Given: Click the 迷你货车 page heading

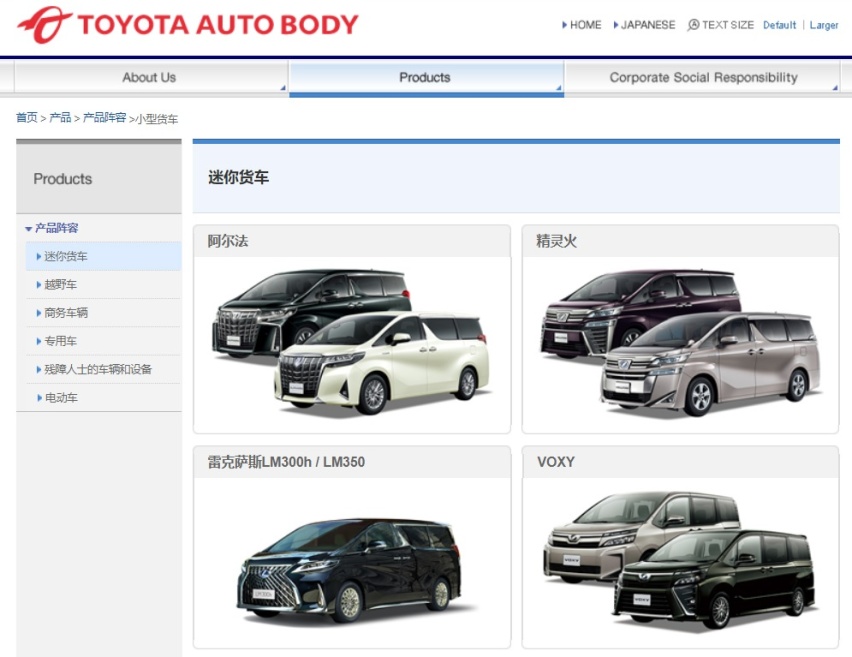Looking at the screenshot, I should tap(239, 177).
